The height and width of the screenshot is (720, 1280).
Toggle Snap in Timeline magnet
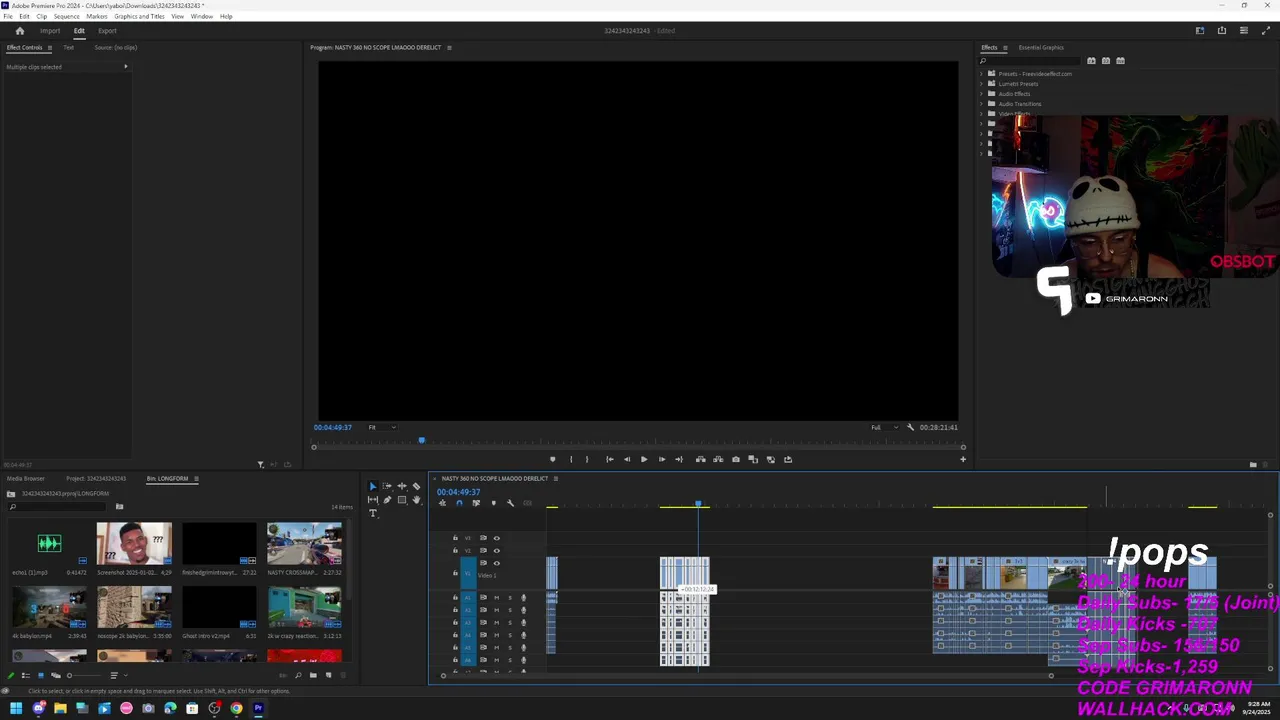pos(459,503)
